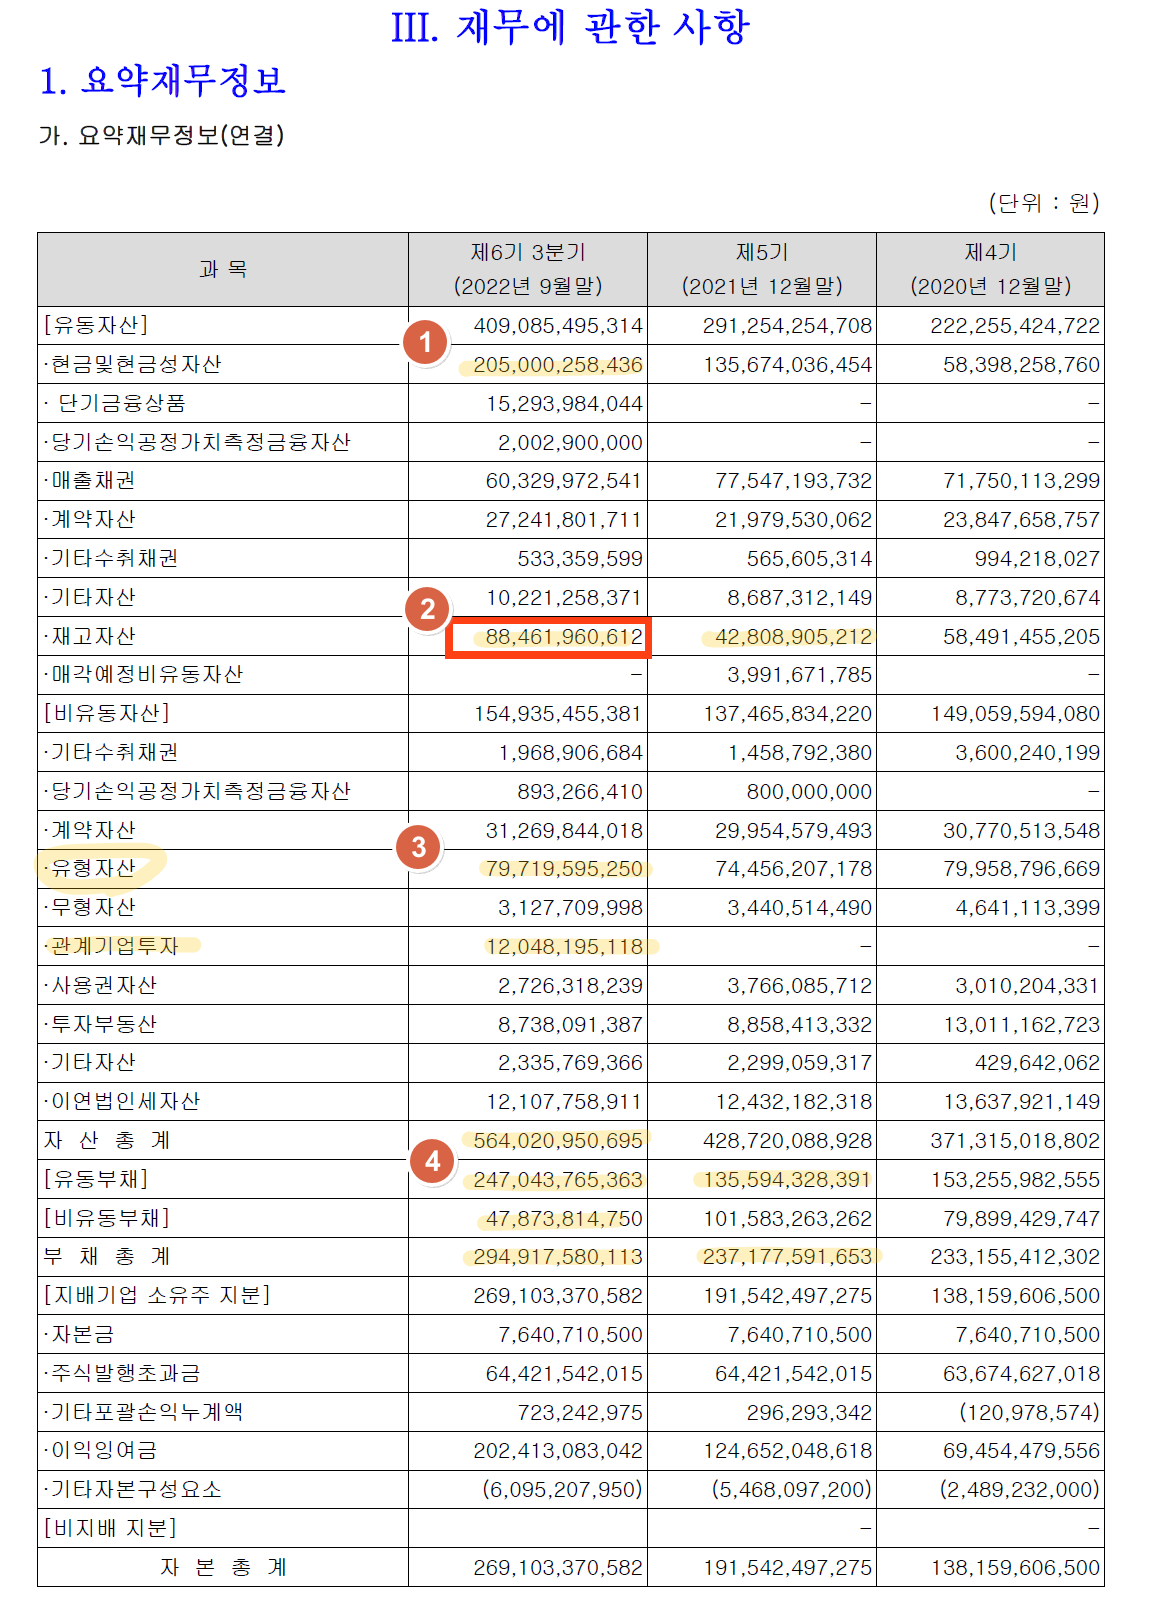Click the highlighted value 135,594,328,391
The height and width of the screenshot is (1611, 1150).
pos(787,1180)
